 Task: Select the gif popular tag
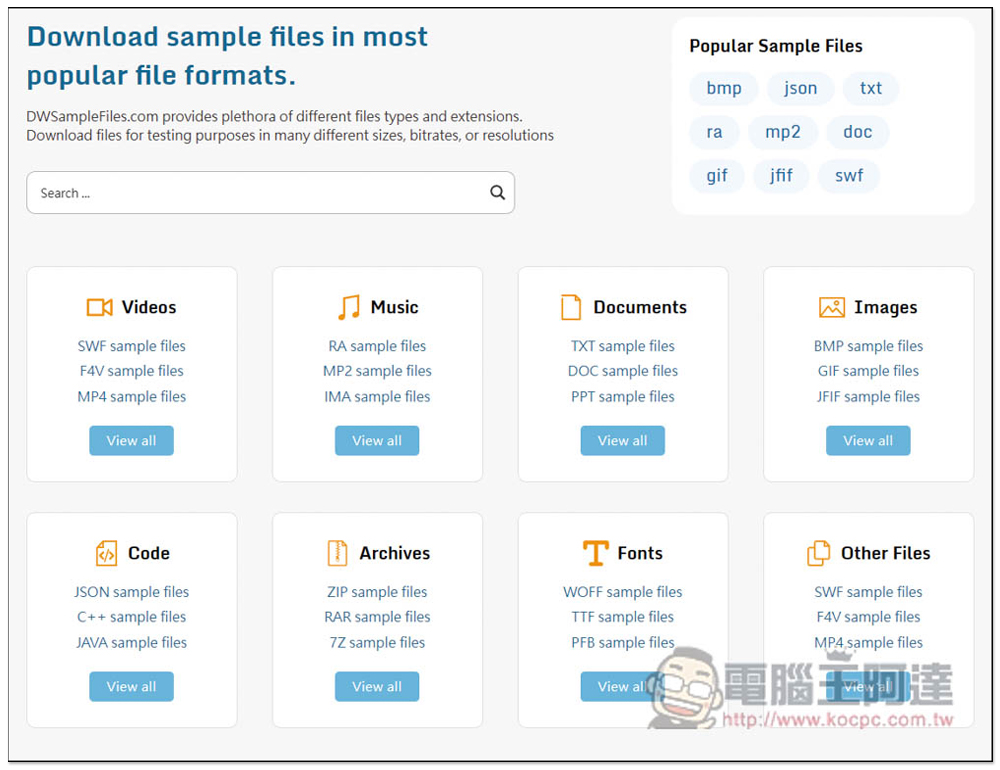[x=717, y=175]
